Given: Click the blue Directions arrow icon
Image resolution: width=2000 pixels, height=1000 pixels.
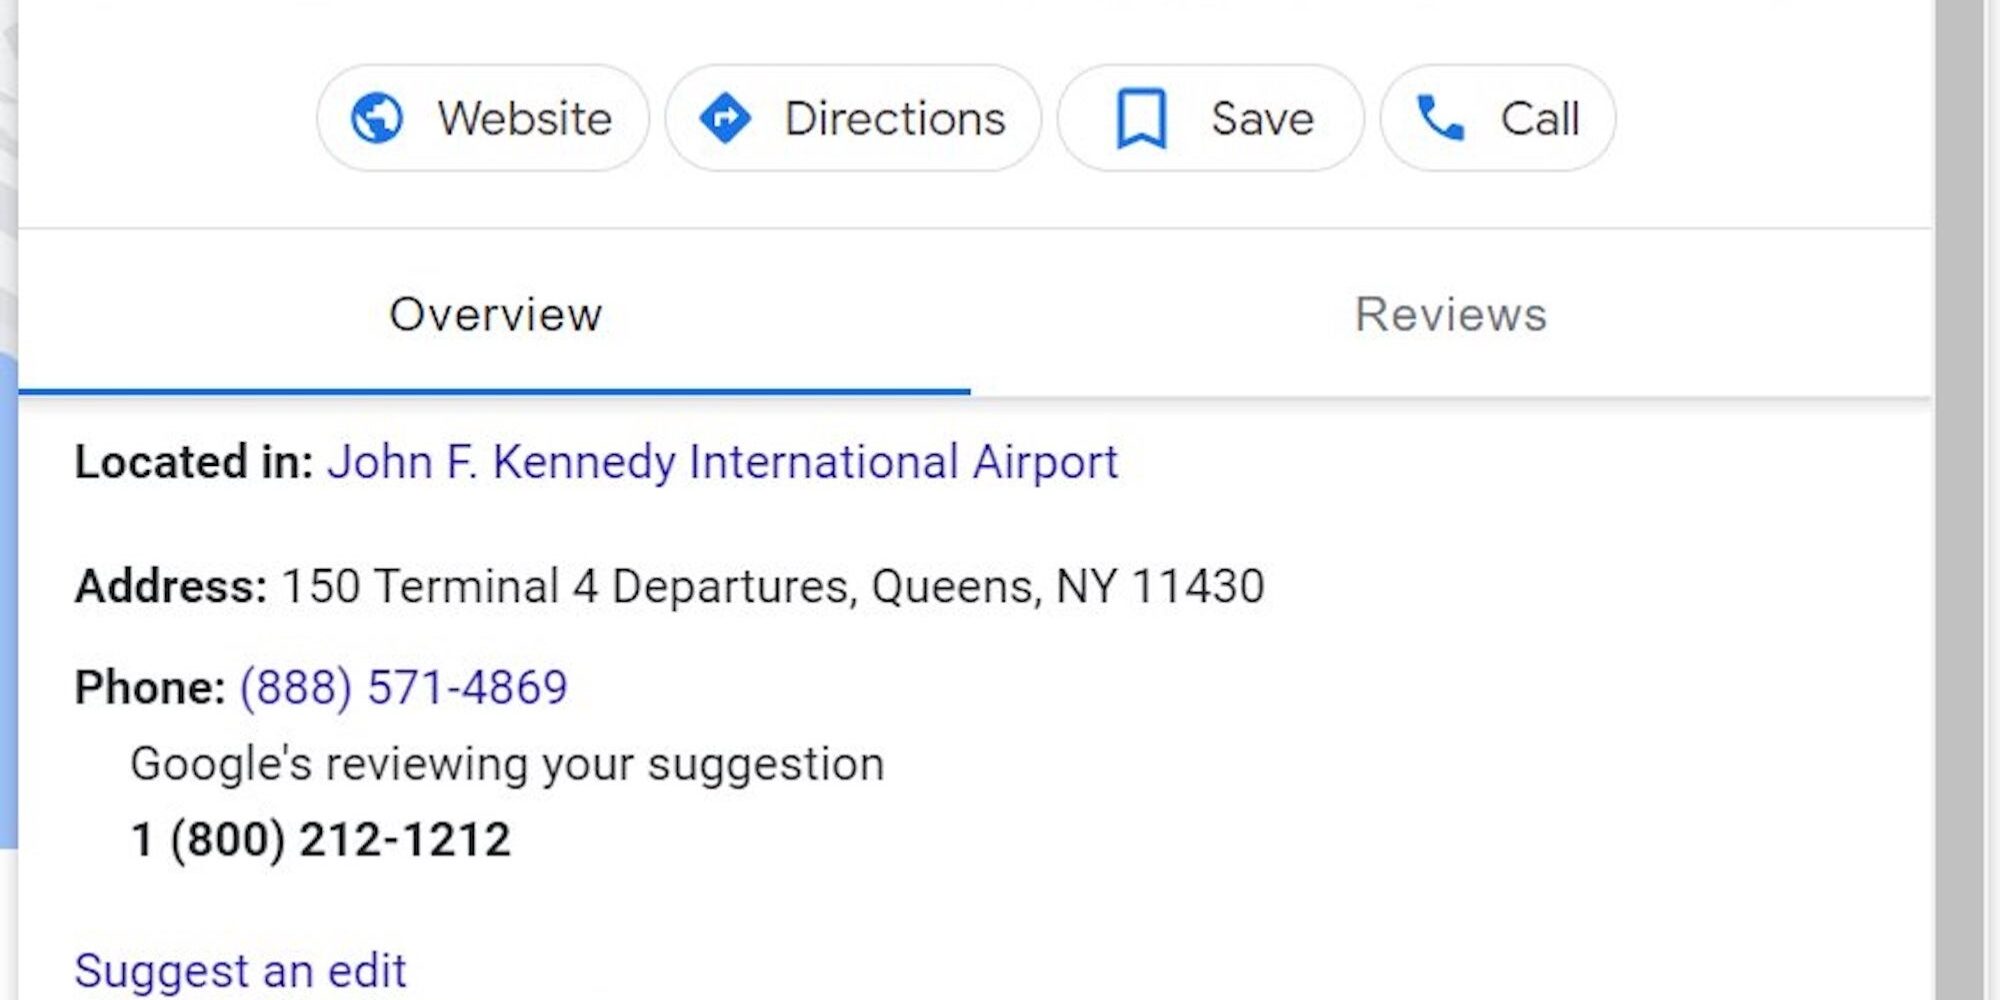Looking at the screenshot, I should pyautogui.click(x=725, y=118).
